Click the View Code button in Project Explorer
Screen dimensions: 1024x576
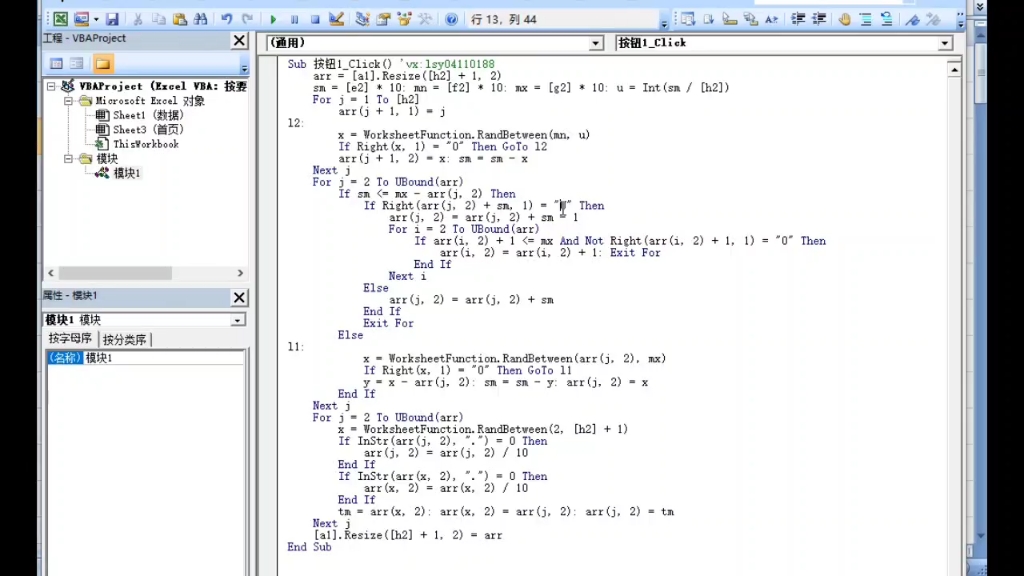(56, 63)
